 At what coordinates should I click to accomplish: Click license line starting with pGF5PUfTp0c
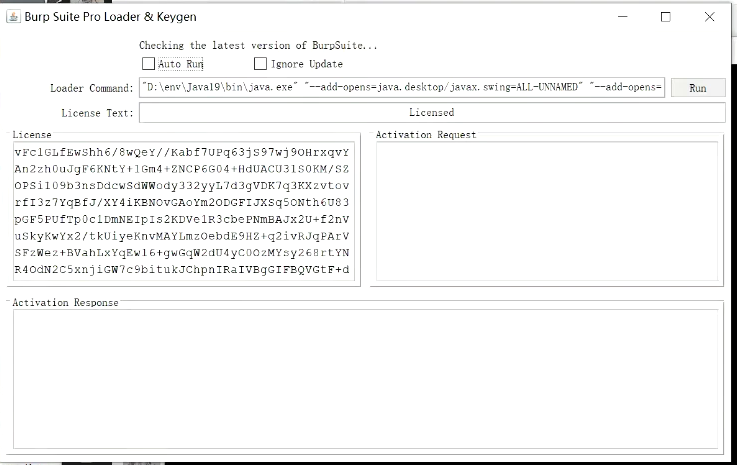pos(182,220)
